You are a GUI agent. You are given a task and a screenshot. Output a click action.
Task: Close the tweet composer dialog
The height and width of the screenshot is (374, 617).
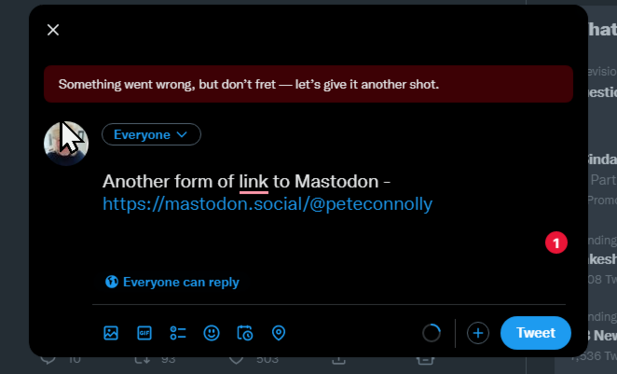pos(53,30)
